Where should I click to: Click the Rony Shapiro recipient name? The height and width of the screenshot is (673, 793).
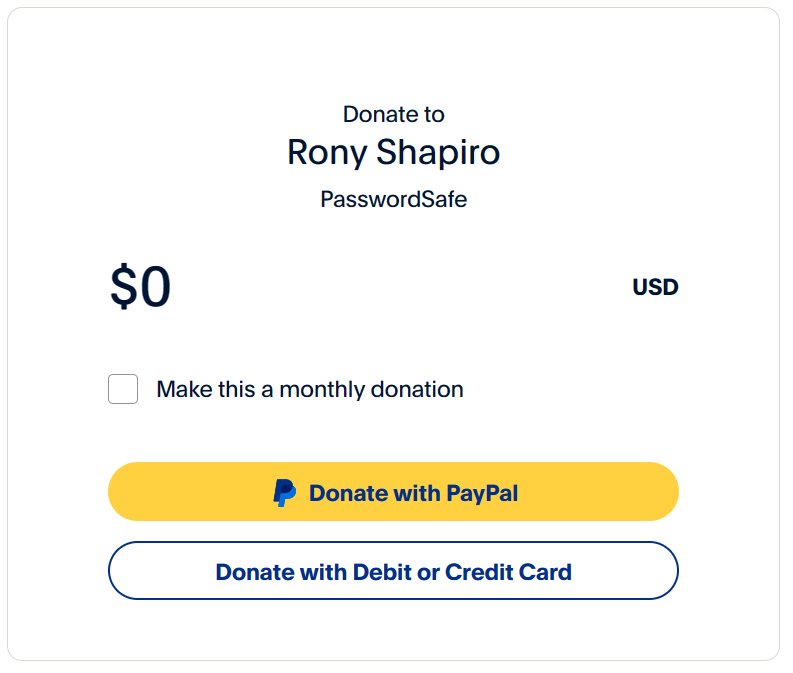tap(393, 152)
